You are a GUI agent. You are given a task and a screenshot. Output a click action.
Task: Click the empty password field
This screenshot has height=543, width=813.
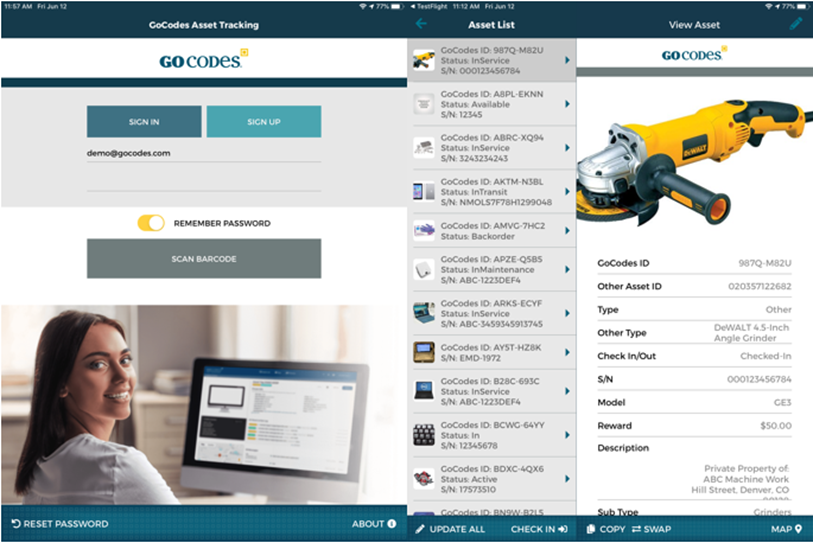204,182
